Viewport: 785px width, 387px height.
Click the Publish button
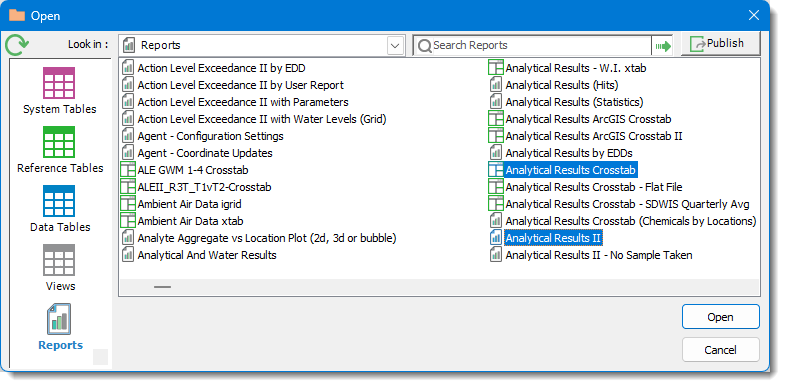pyautogui.click(x=720, y=44)
